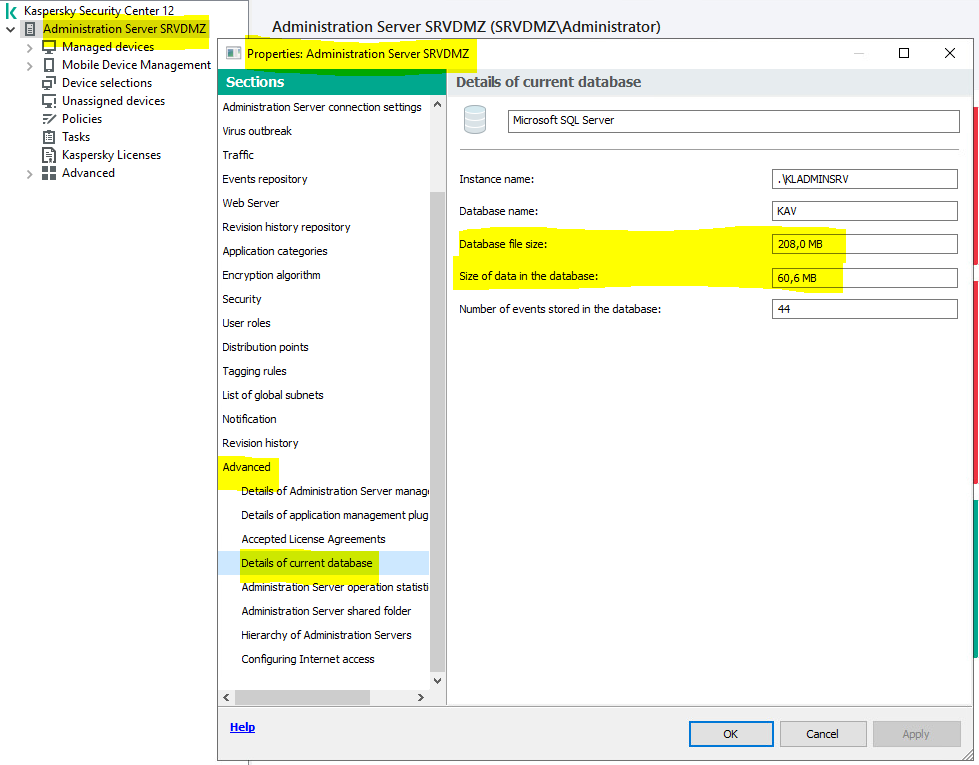Open Unassigned devices in tree
Viewport: 979px width, 765px height.
point(113,101)
